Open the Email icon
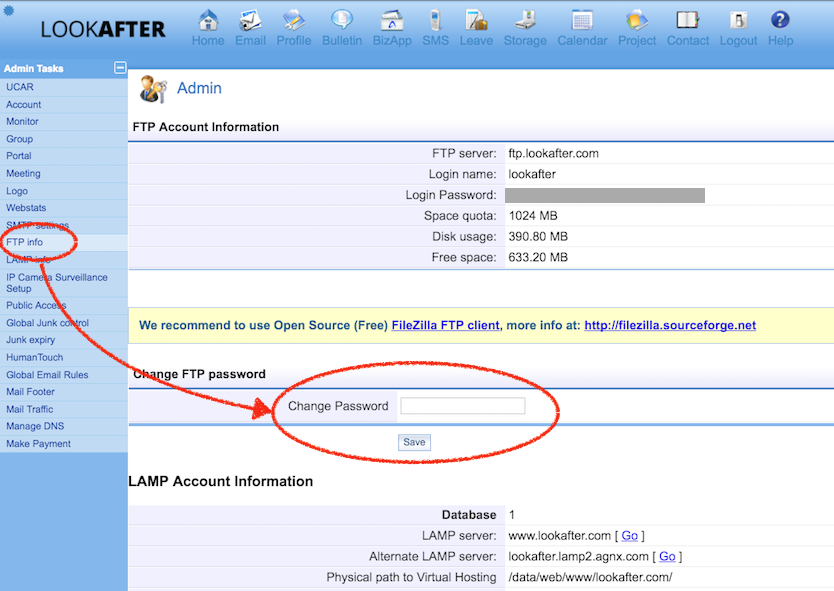Viewport: 834px width, 591px height. tap(250, 21)
